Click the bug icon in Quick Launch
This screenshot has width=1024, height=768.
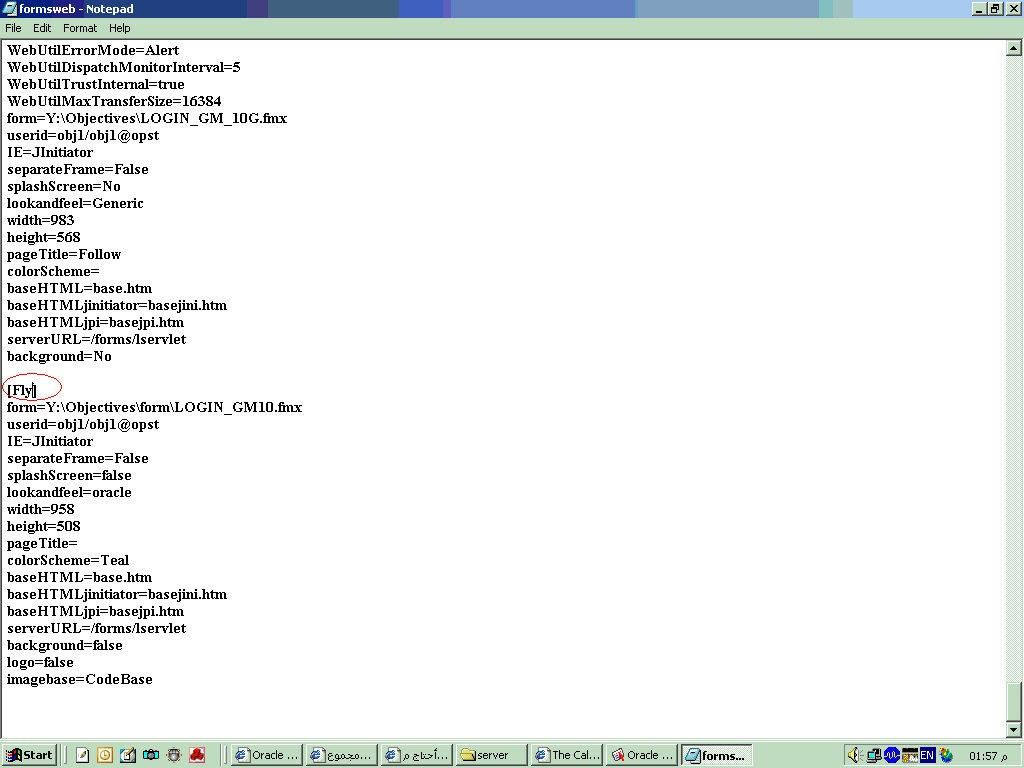pyautogui.click(x=174, y=755)
